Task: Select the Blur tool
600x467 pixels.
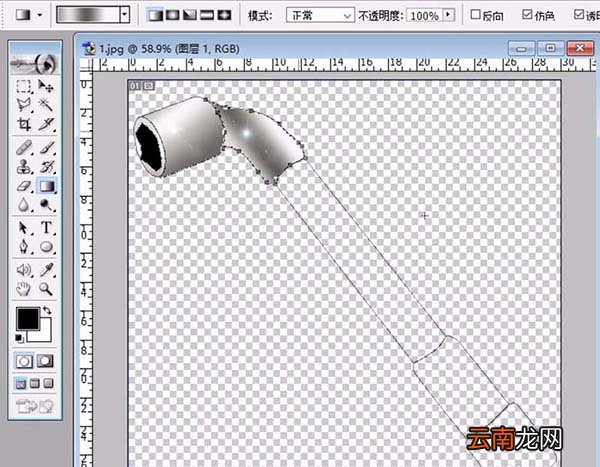Action: 24,206
